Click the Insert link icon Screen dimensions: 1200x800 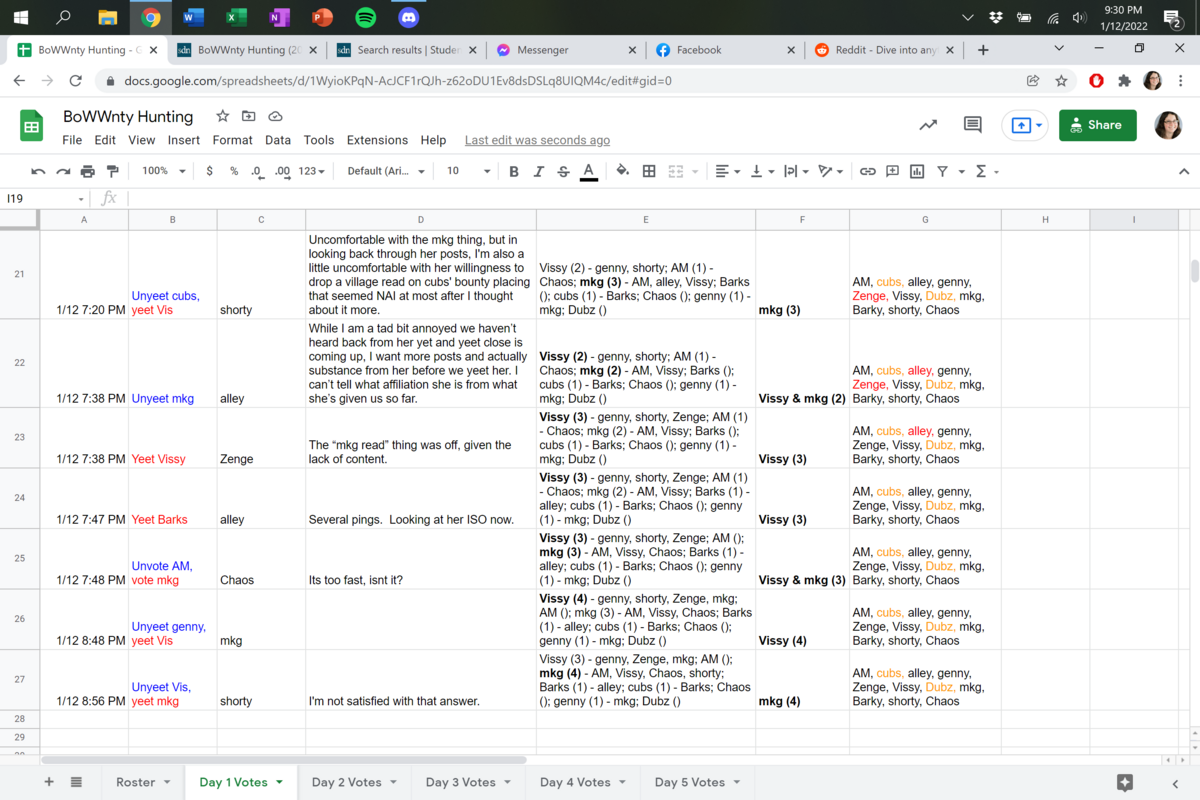coord(868,171)
